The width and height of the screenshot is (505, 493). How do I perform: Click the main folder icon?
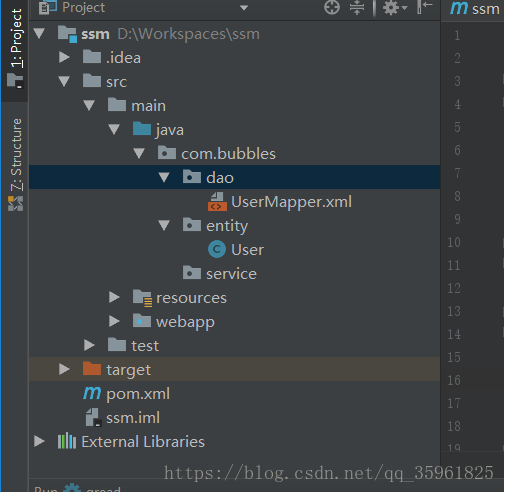[117, 105]
